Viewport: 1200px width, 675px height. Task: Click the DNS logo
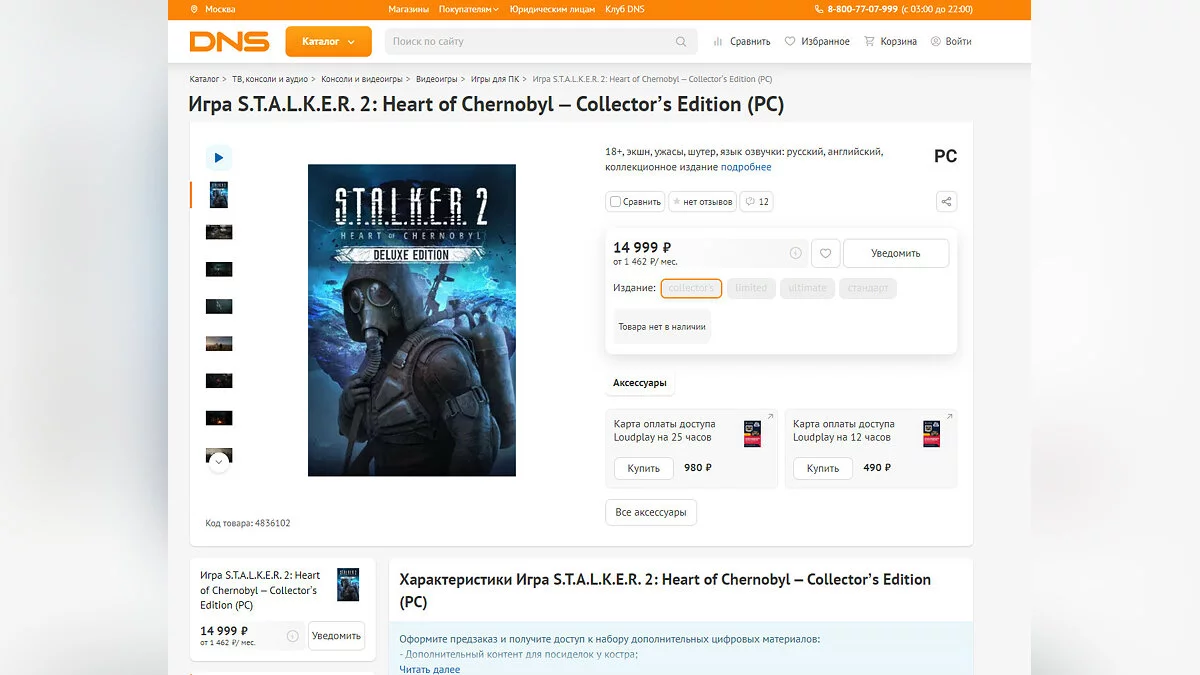pyautogui.click(x=229, y=42)
